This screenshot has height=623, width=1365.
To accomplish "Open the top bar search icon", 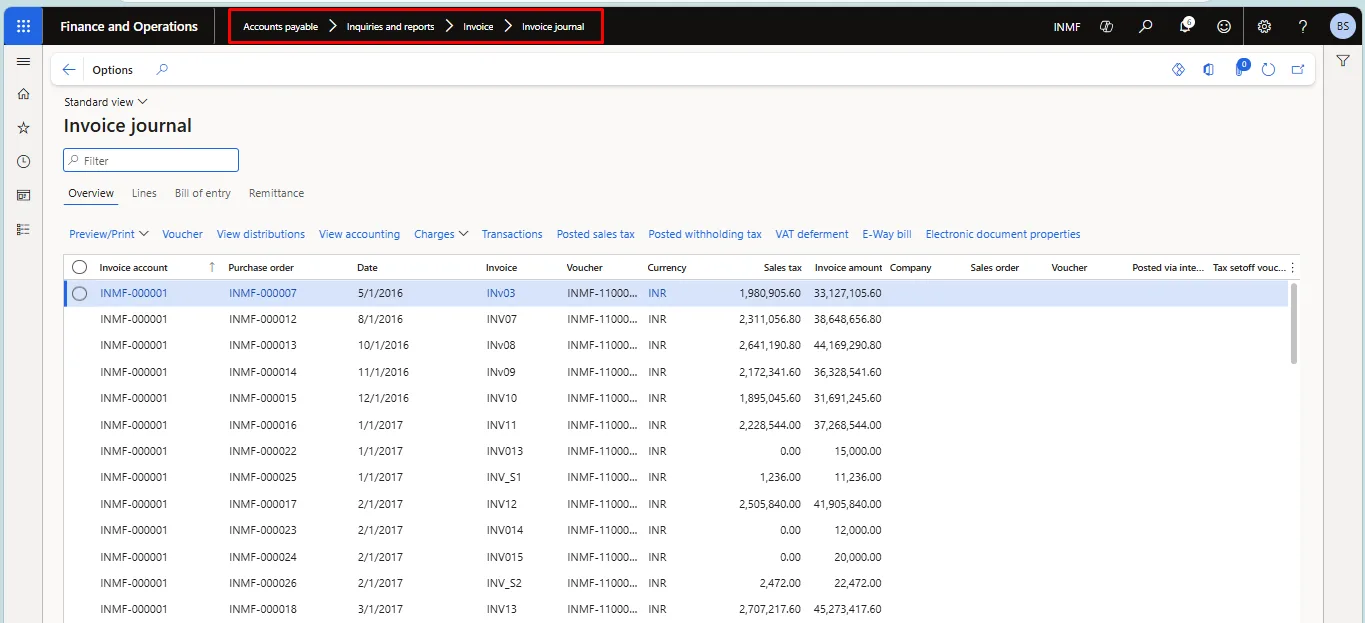I will 1146,27.
